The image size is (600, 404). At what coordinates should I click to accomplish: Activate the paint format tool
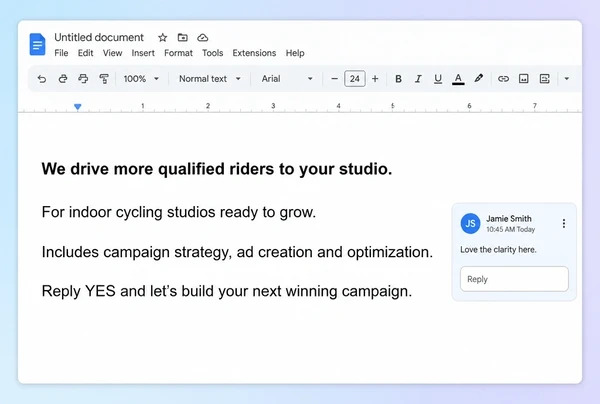[x=104, y=79]
